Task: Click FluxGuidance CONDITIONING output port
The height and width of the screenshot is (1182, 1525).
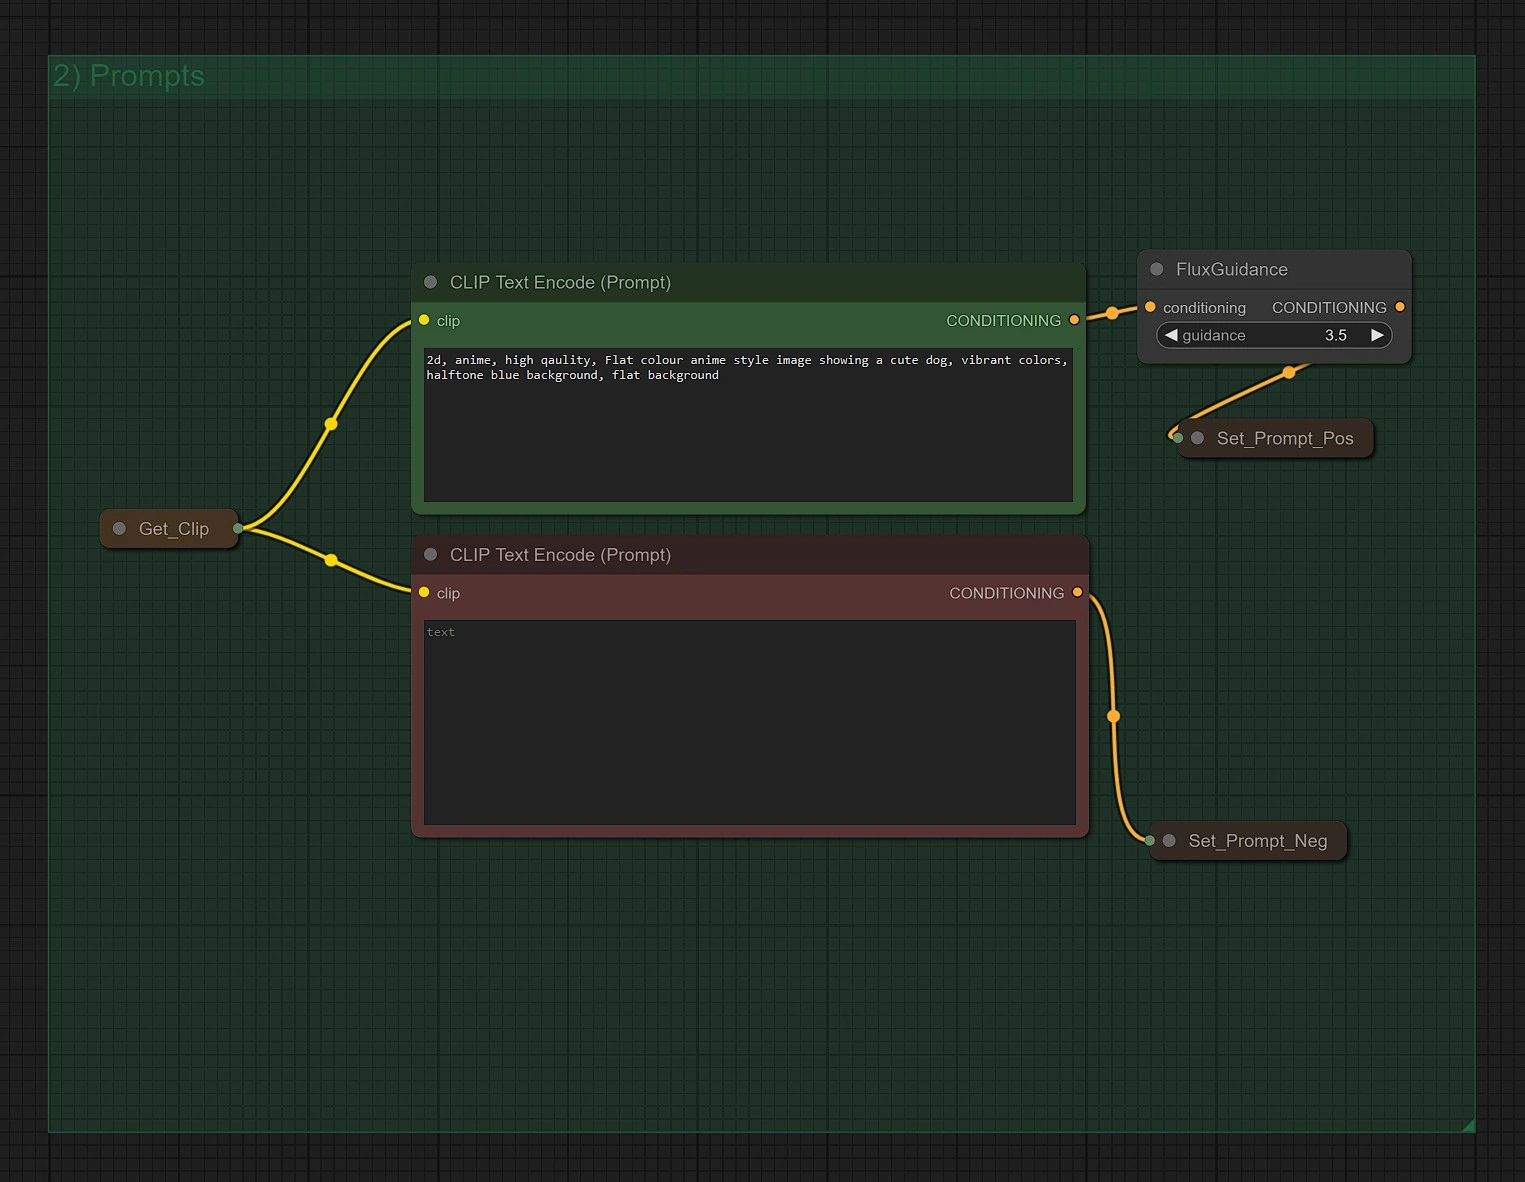Action: click(x=1400, y=307)
